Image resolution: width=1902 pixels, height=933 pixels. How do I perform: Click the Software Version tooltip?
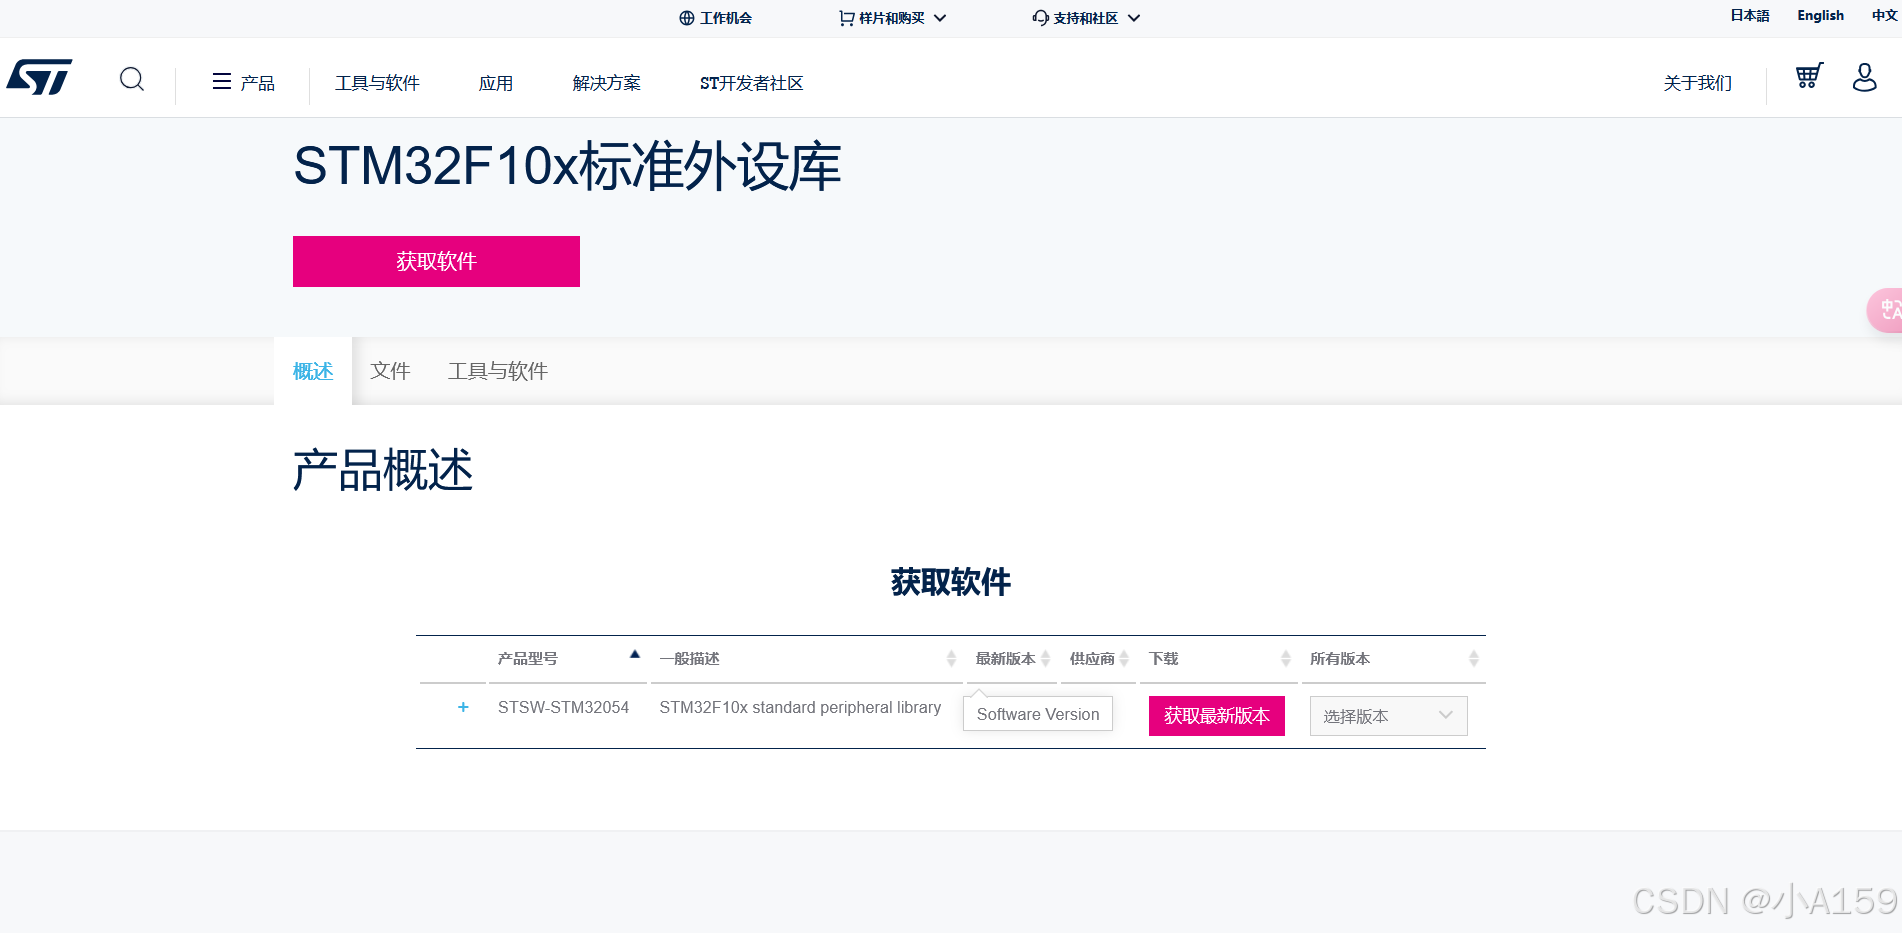point(1038,714)
